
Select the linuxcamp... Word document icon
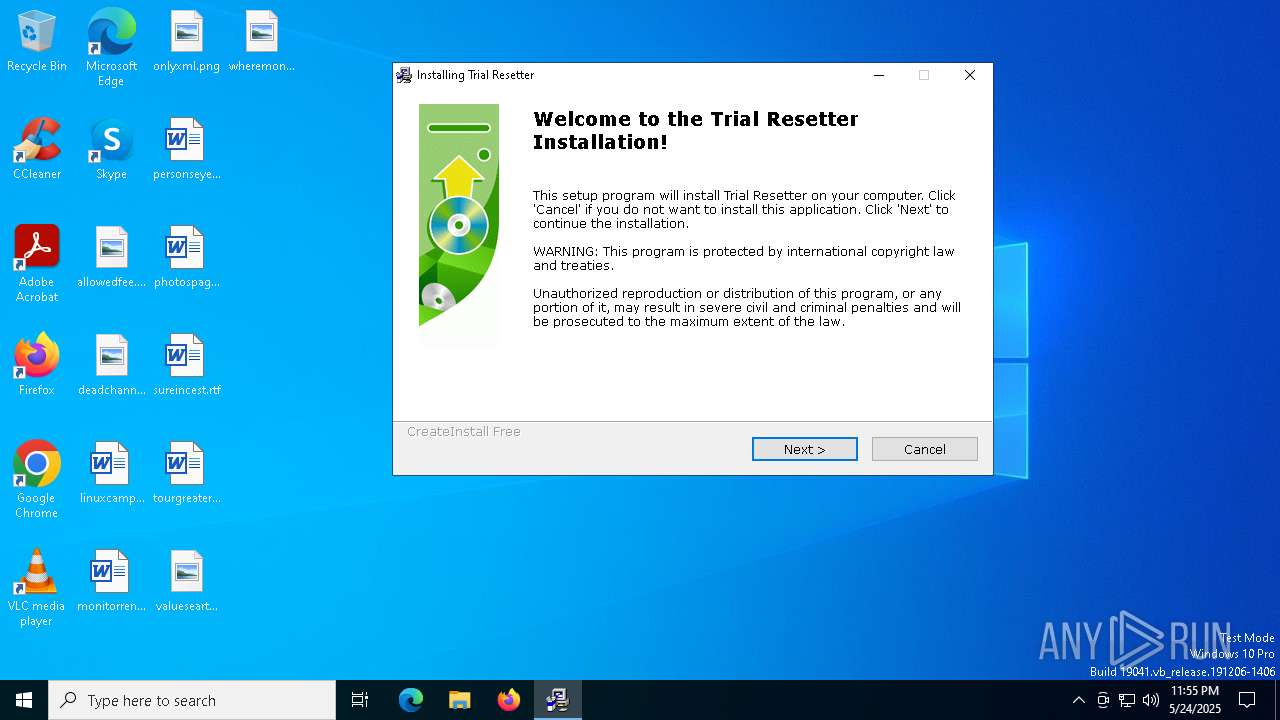(111, 474)
